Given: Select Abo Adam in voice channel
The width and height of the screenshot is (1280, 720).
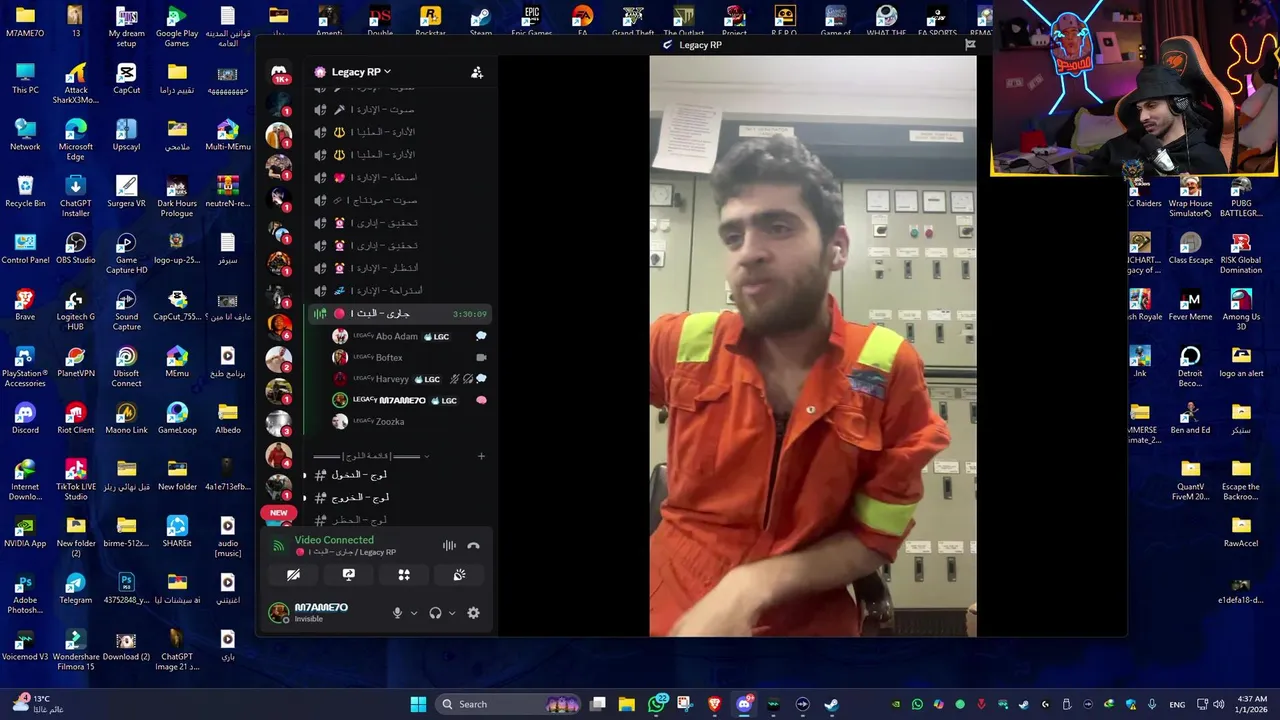Looking at the screenshot, I should pos(409,336).
